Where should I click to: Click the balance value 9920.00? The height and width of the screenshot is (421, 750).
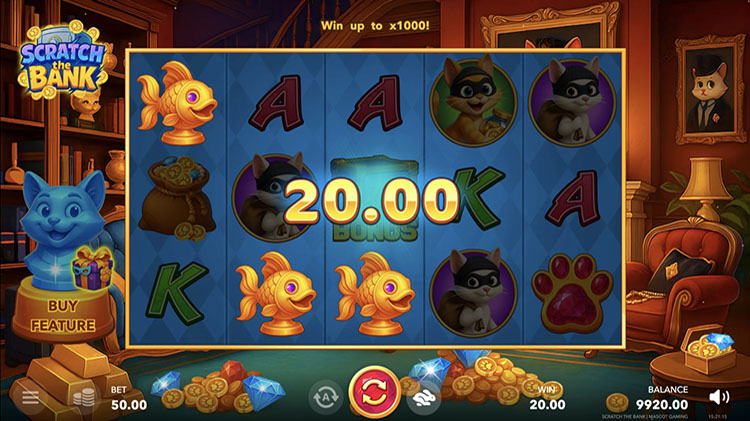point(662,405)
